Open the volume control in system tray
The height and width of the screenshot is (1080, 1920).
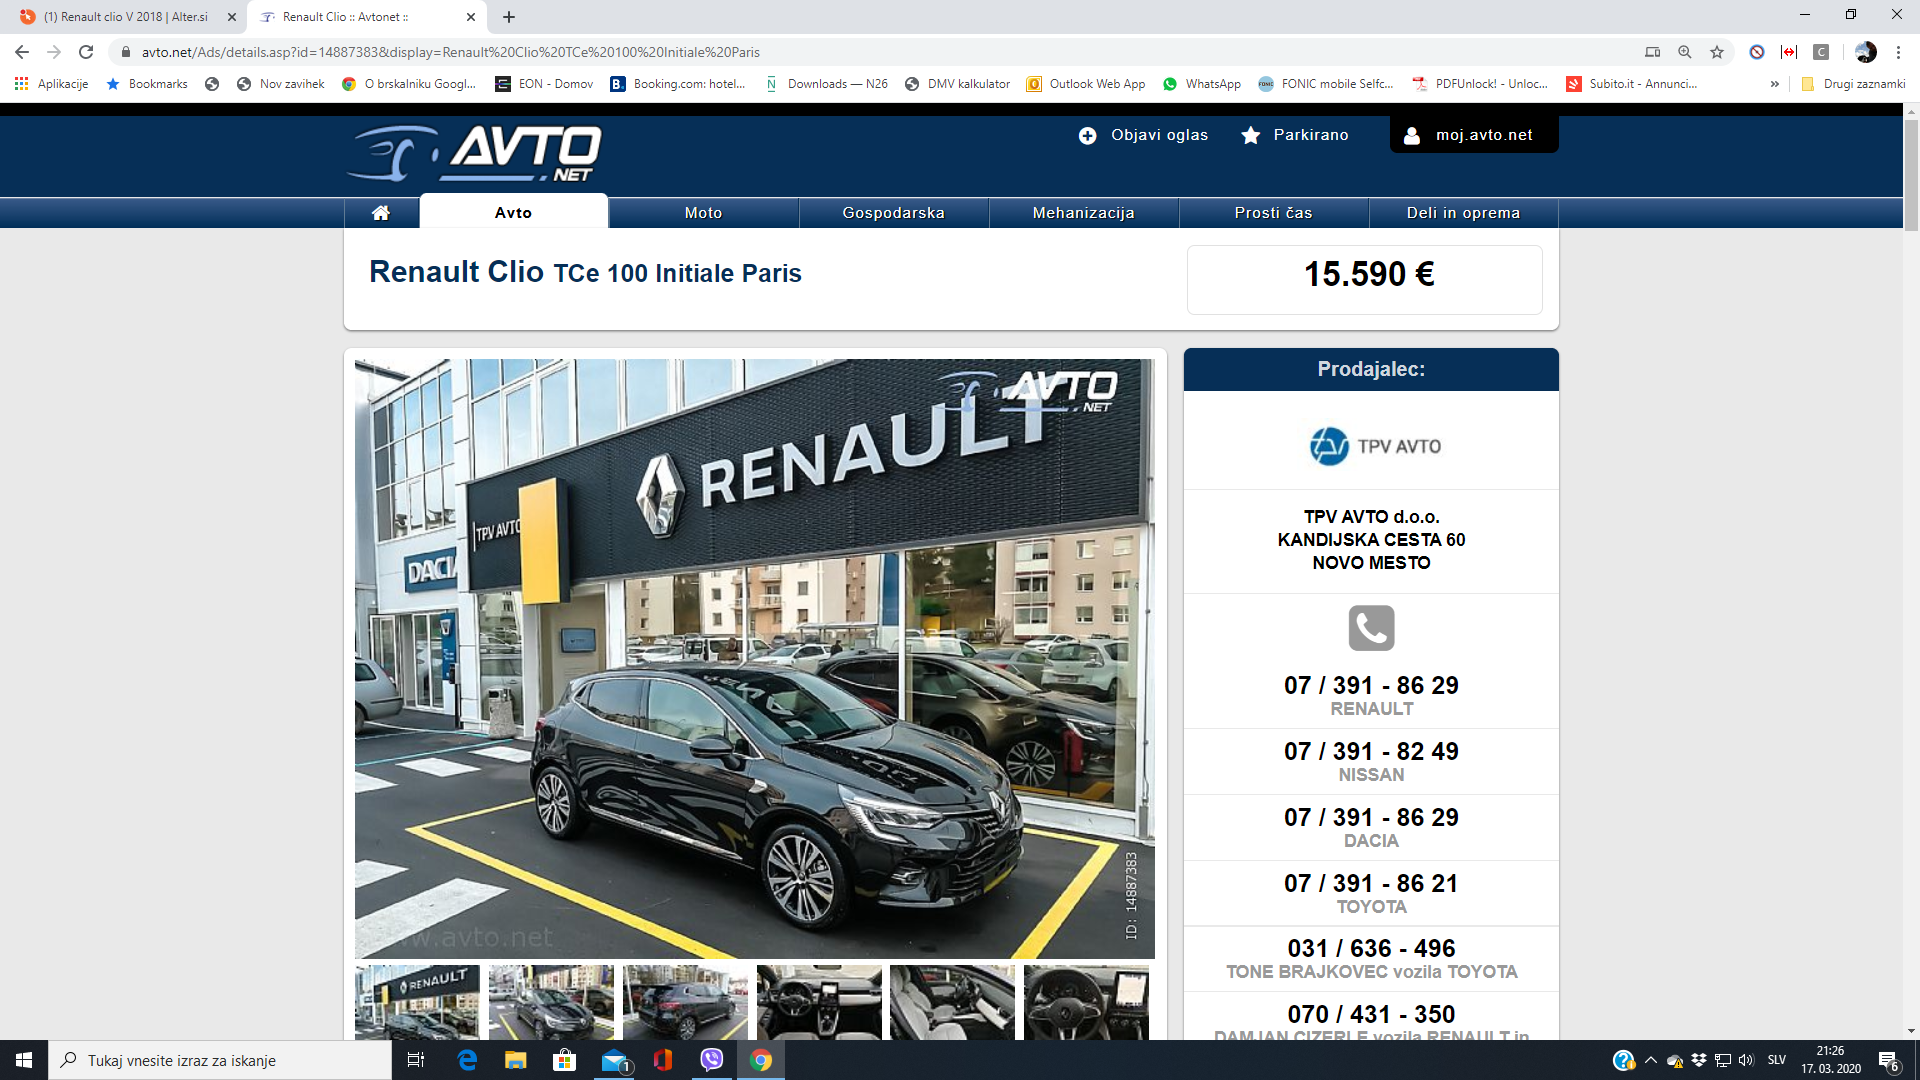pos(1746,1060)
